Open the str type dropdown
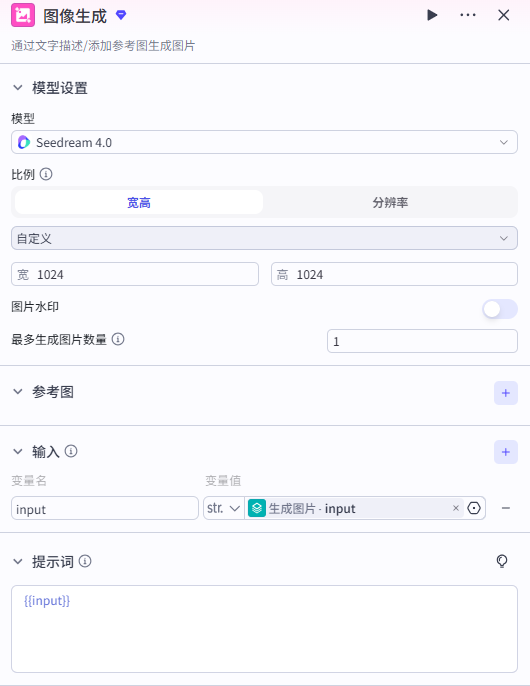 point(224,508)
